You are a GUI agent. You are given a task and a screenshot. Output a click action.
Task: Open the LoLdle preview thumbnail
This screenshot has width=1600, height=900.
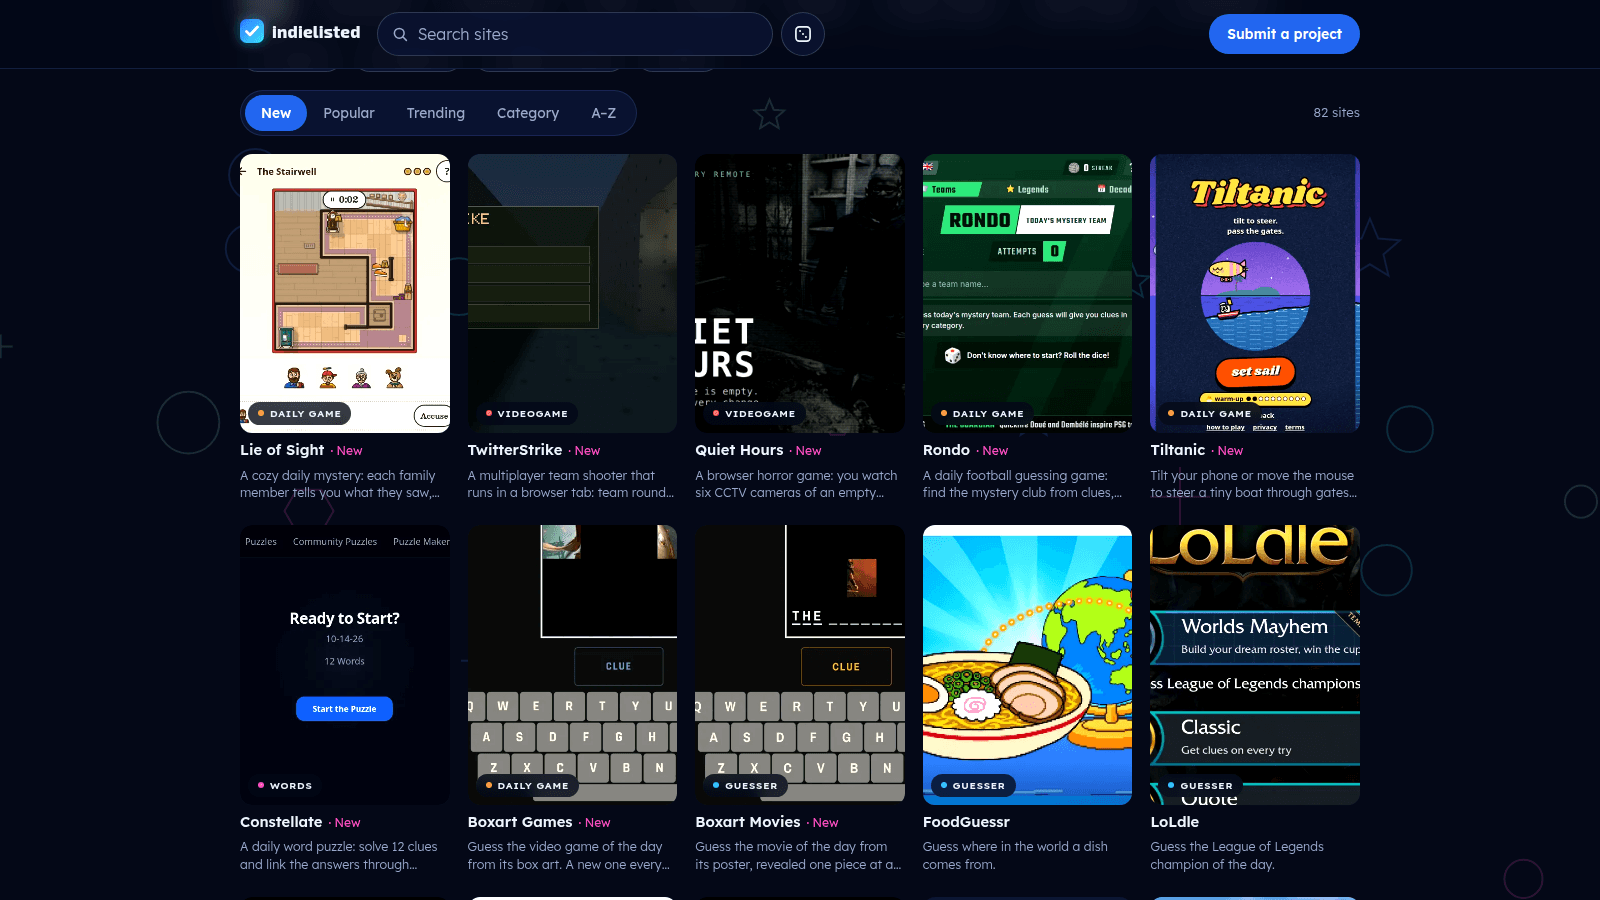pos(1255,665)
